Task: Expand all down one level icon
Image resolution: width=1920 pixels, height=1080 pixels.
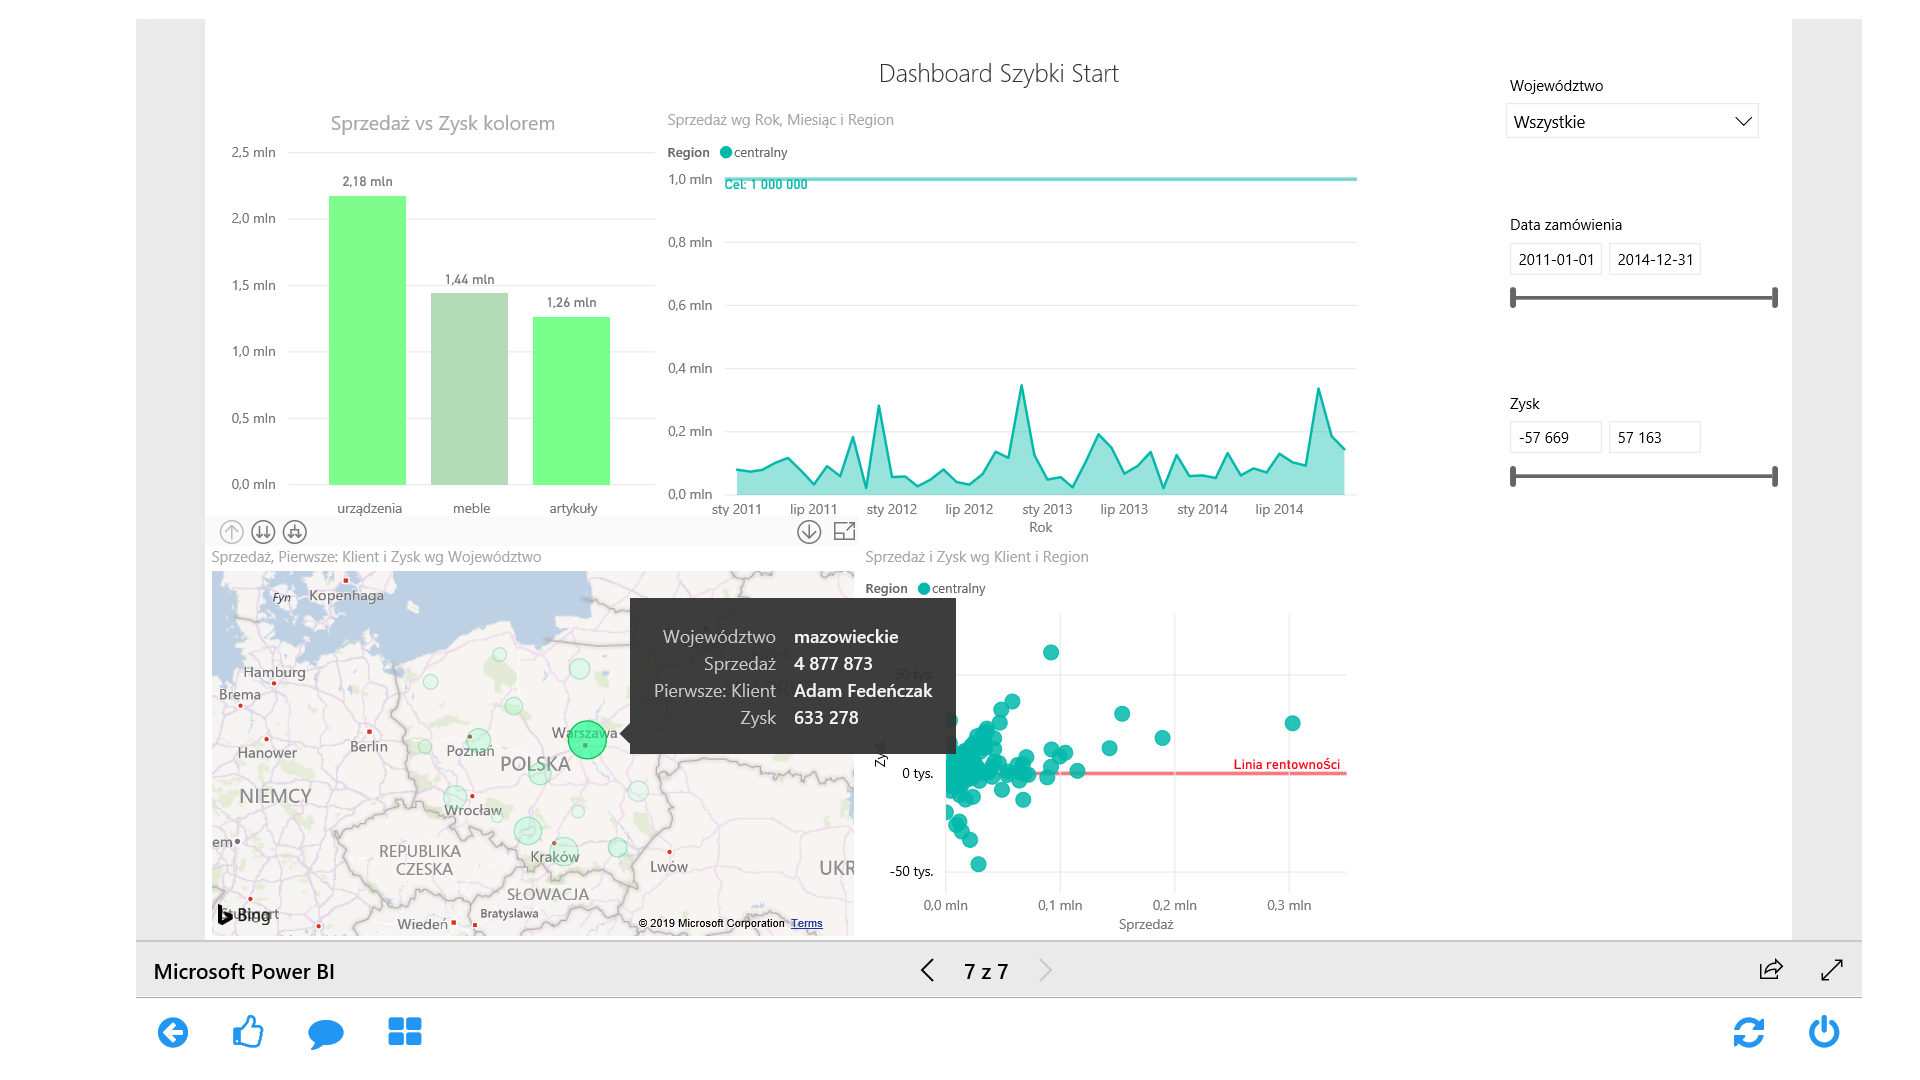Action: pyautogui.click(x=295, y=532)
